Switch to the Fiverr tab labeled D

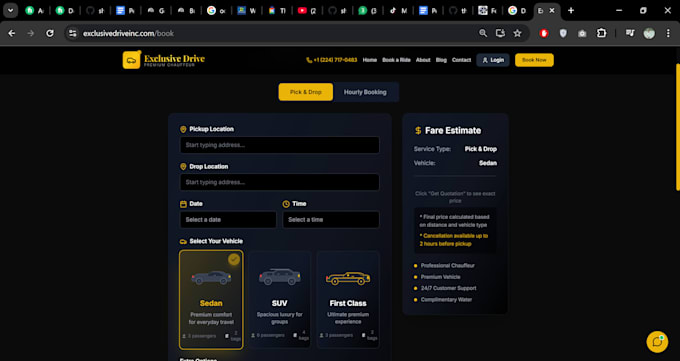pos(65,11)
